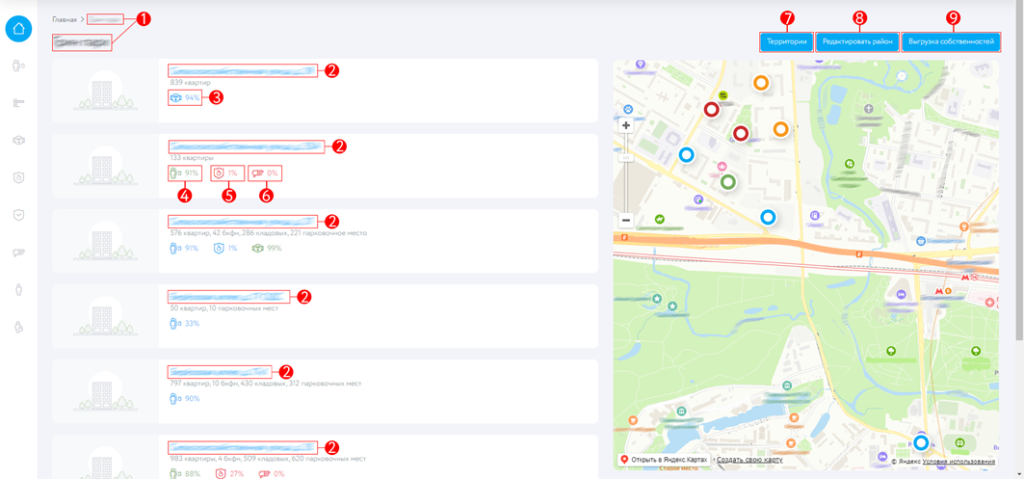
Task: Select the green ring marker on map
Action: point(728,181)
